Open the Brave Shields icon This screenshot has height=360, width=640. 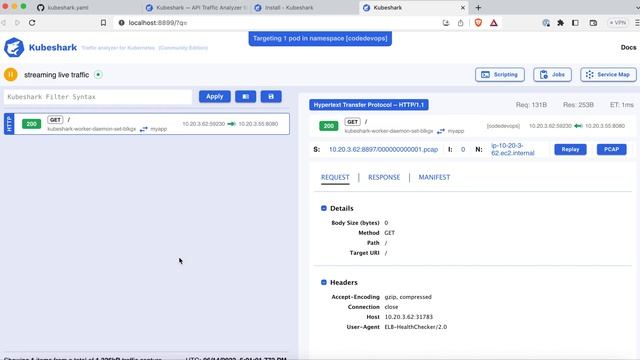(478, 23)
